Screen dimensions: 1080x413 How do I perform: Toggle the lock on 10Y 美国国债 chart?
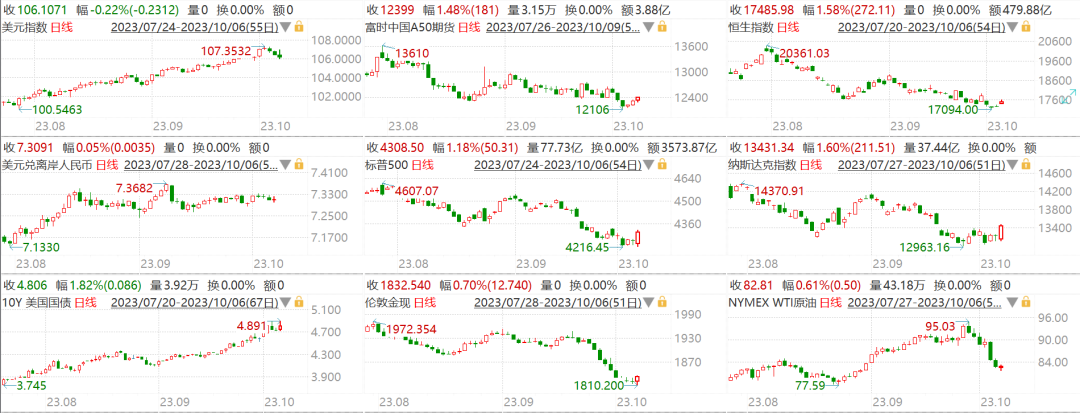299,303
